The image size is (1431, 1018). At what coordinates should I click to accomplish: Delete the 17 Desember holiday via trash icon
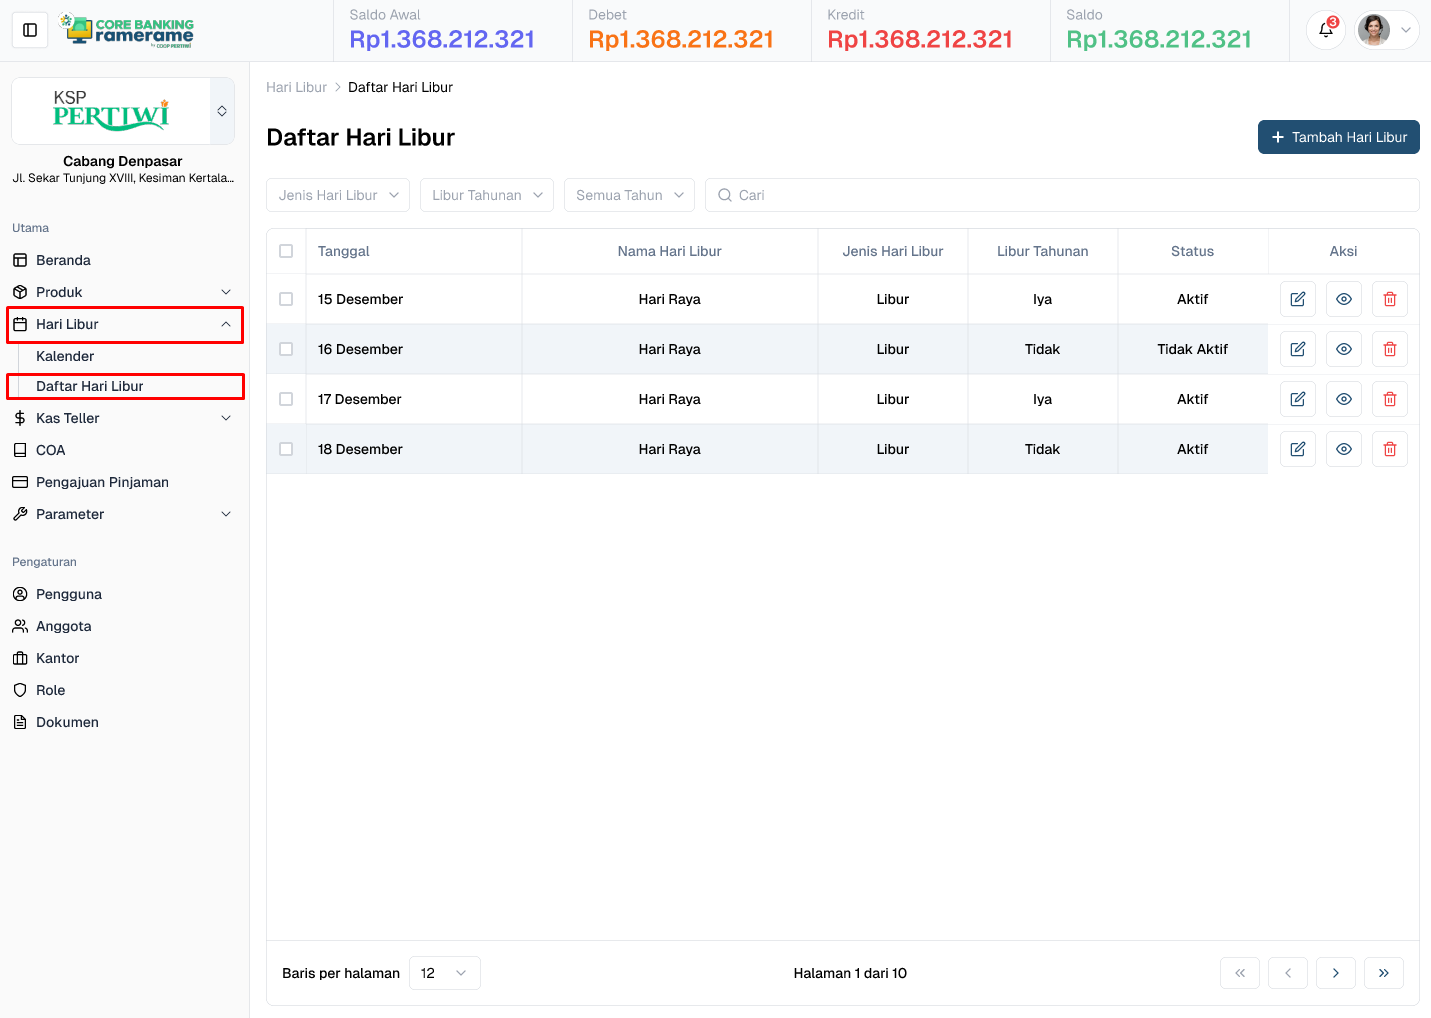(1389, 398)
